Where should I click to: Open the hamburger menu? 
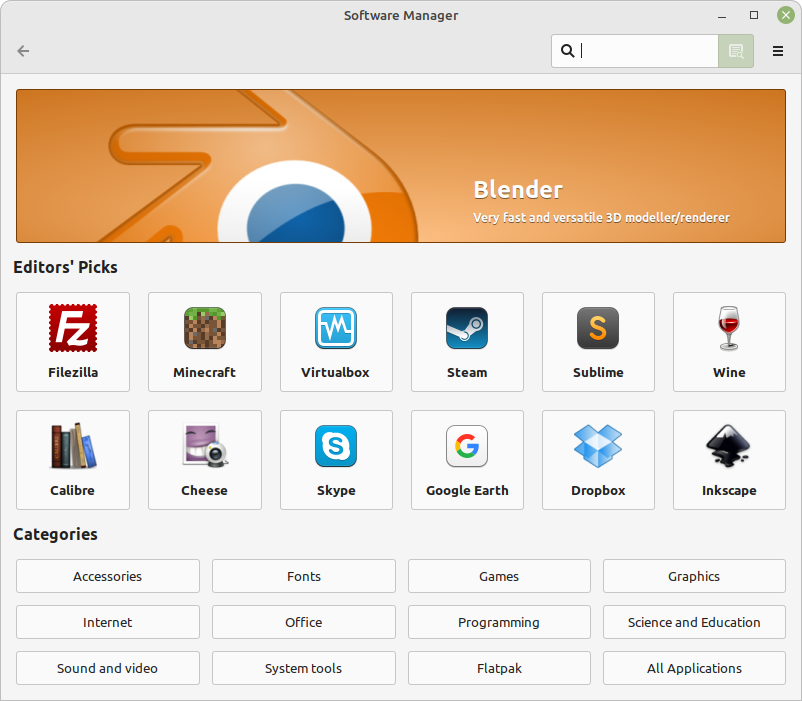tap(777, 51)
